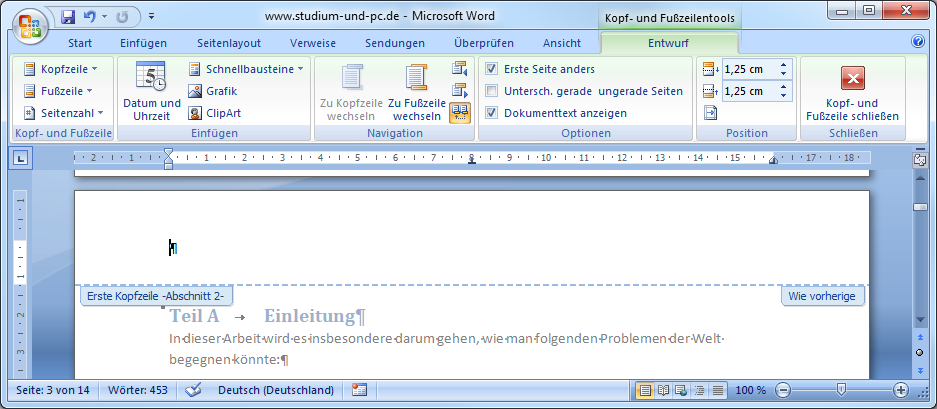The width and height of the screenshot is (937, 409).
Task: Switch to the Sendungen tab
Action: point(395,43)
